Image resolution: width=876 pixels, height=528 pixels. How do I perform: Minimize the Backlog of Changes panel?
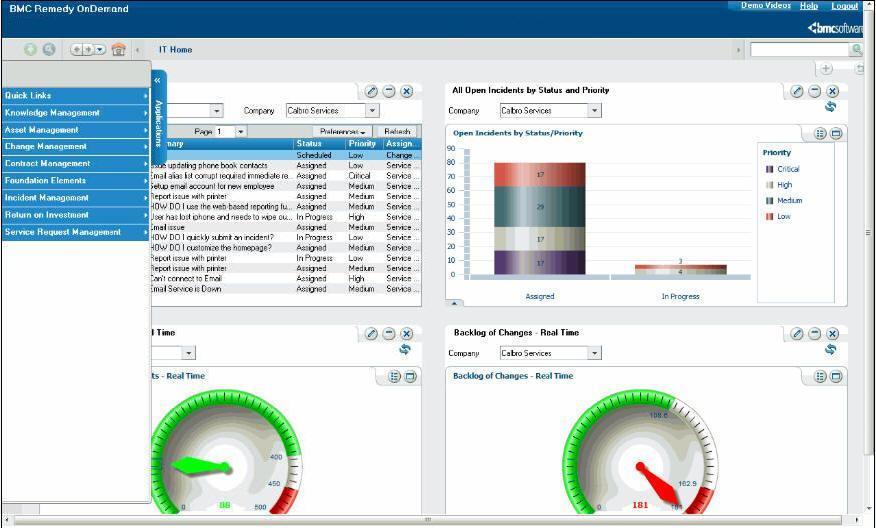(x=815, y=334)
